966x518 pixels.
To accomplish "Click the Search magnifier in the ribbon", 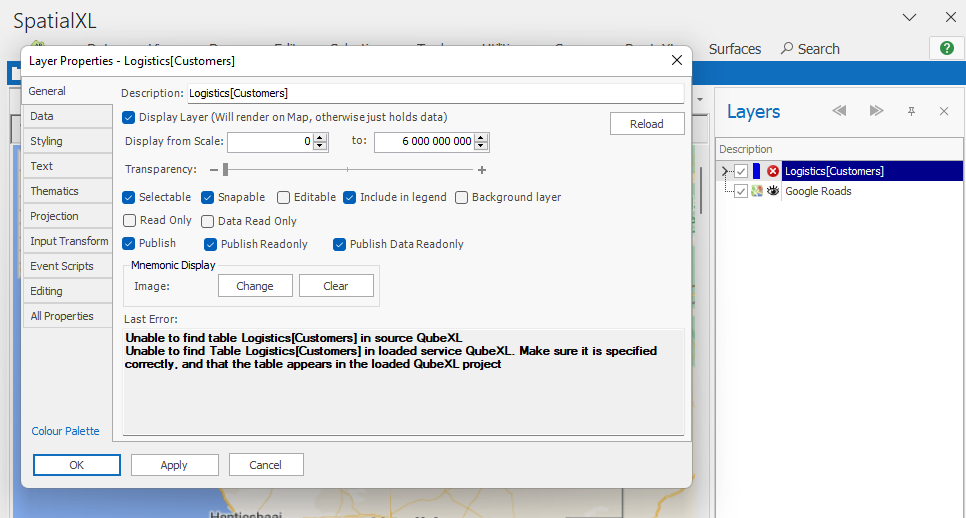I will 787,49.
